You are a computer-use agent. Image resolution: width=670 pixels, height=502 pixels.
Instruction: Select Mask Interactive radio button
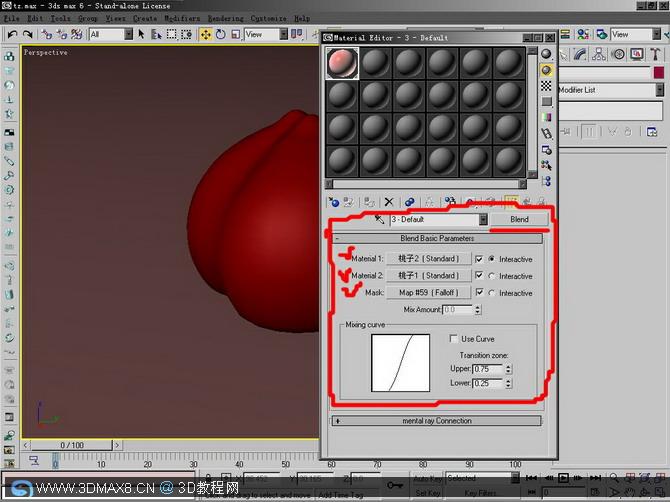click(x=492, y=293)
